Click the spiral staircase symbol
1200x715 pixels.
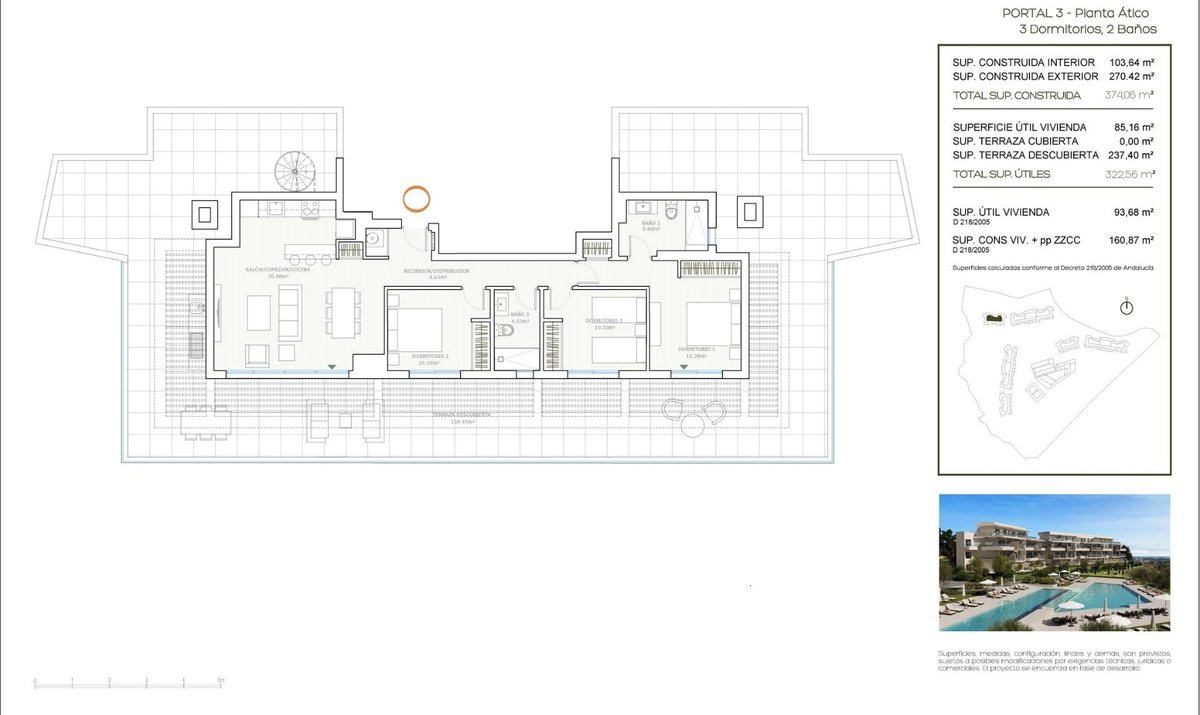tap(293, 171)
